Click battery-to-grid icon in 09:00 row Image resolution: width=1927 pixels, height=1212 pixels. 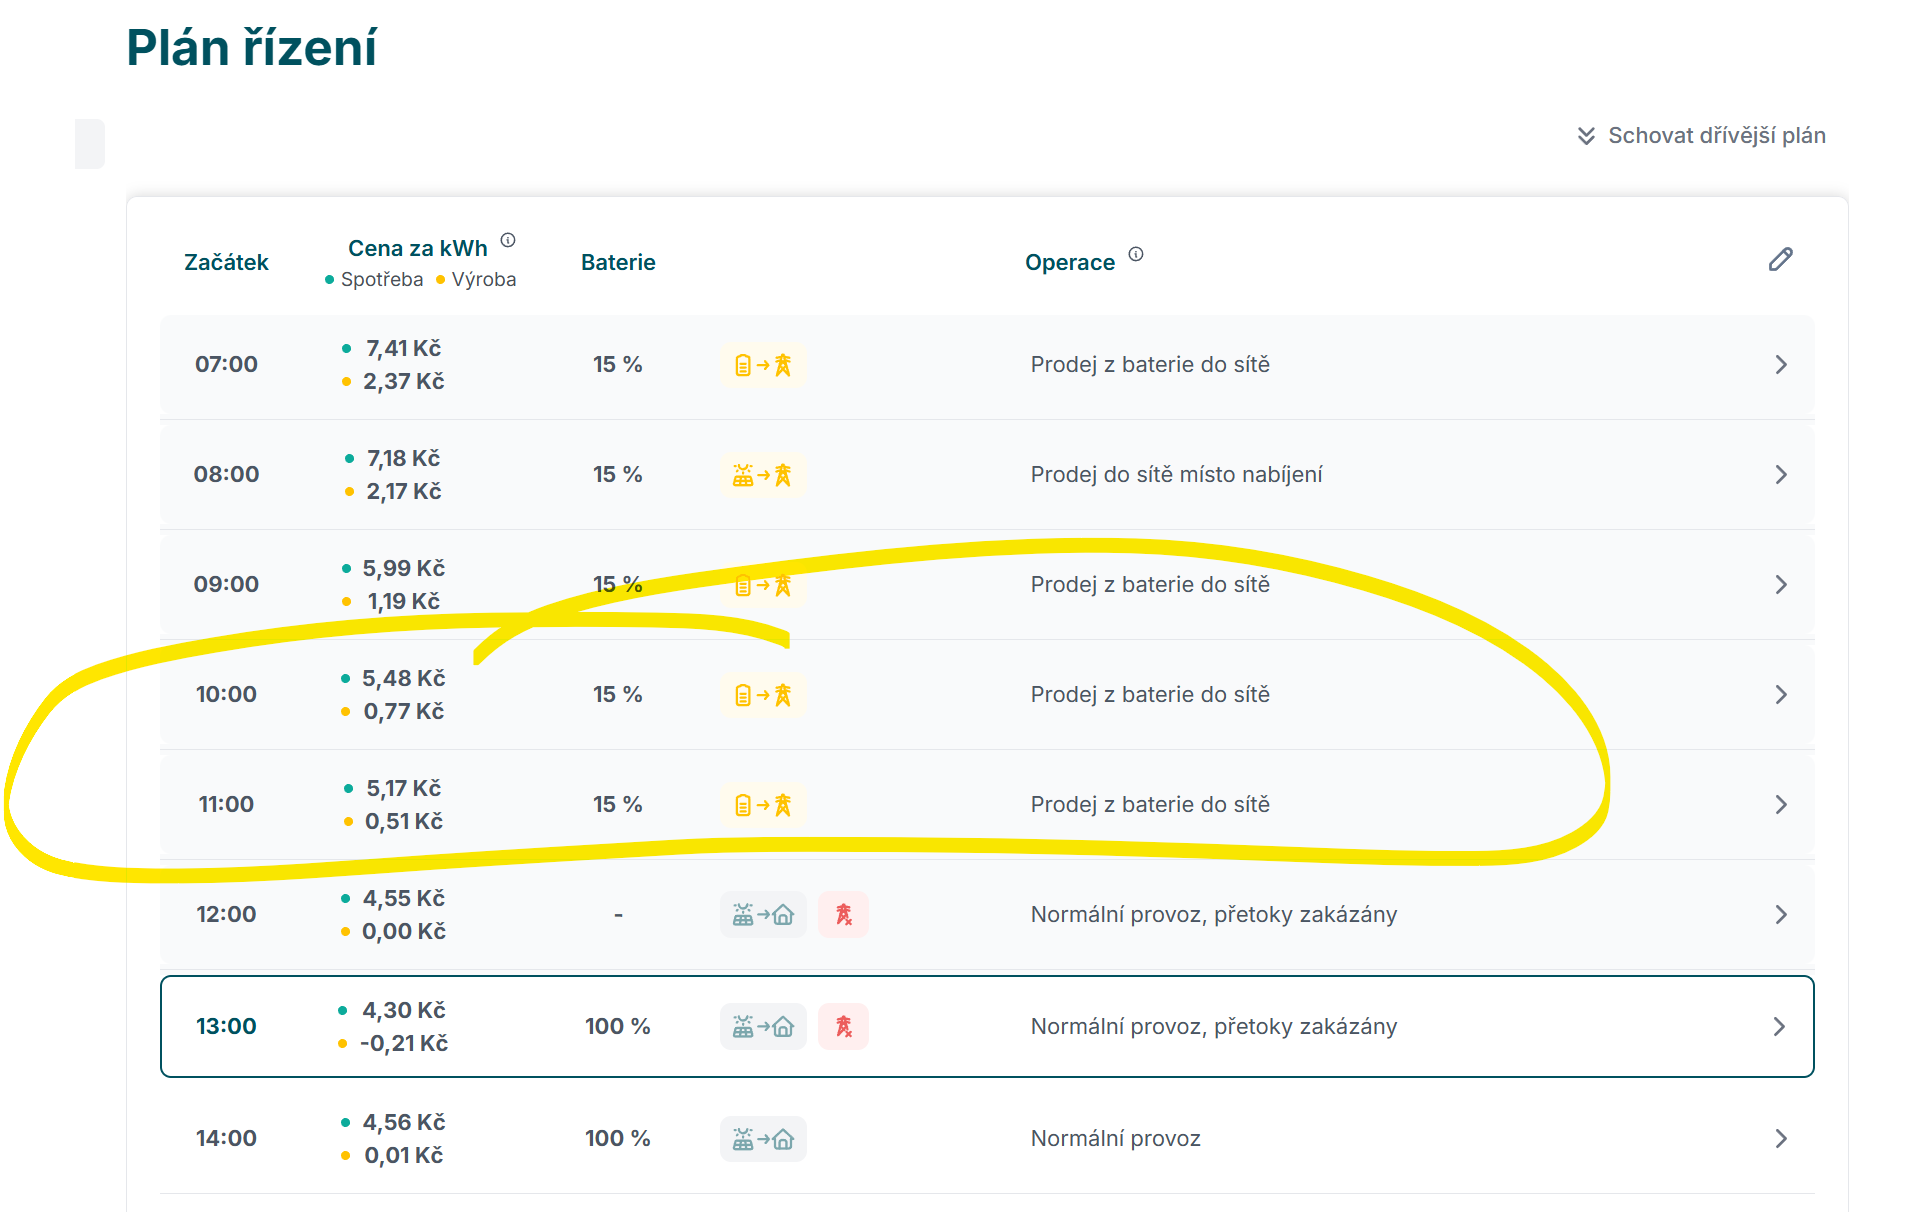pos(763,585)
